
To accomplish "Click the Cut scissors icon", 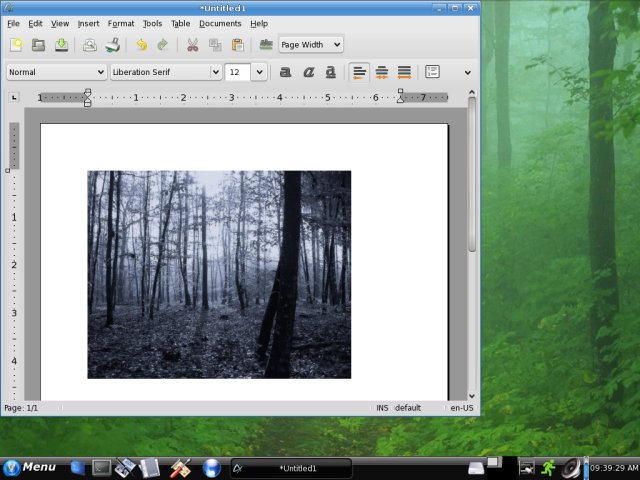I will [x=192, y=45].
